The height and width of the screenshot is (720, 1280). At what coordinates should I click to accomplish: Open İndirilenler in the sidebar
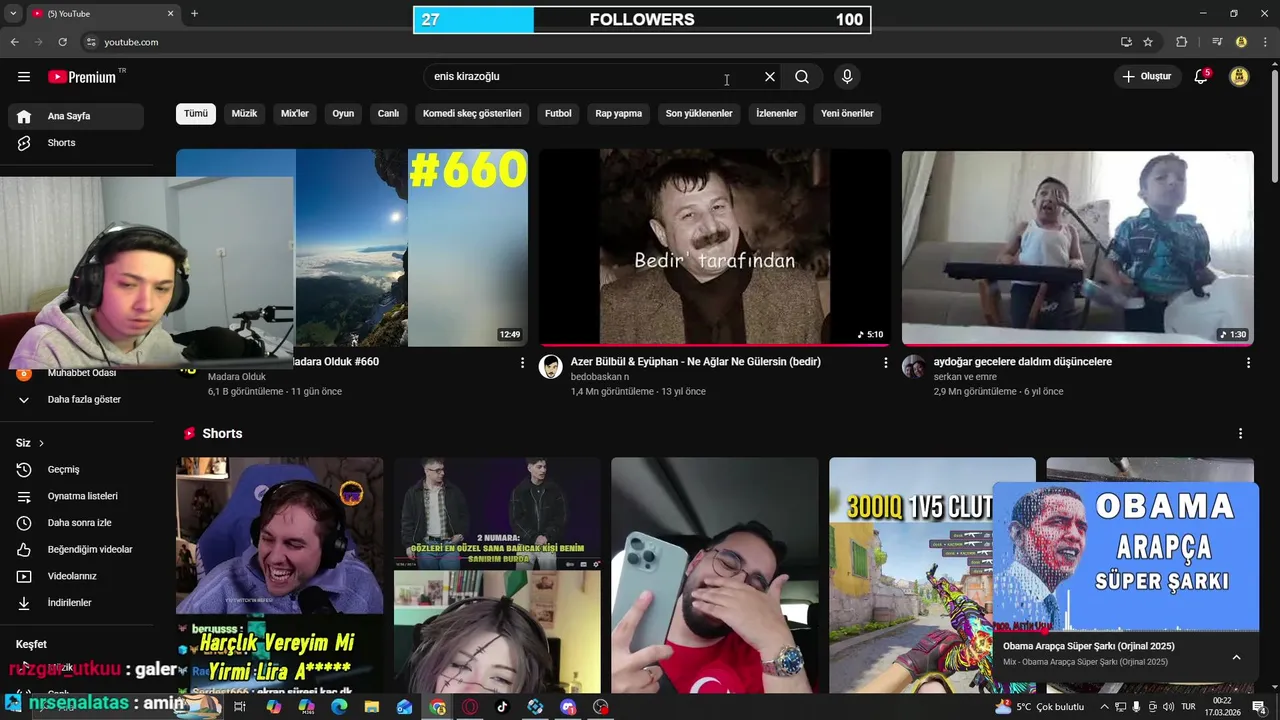[76, 603]
